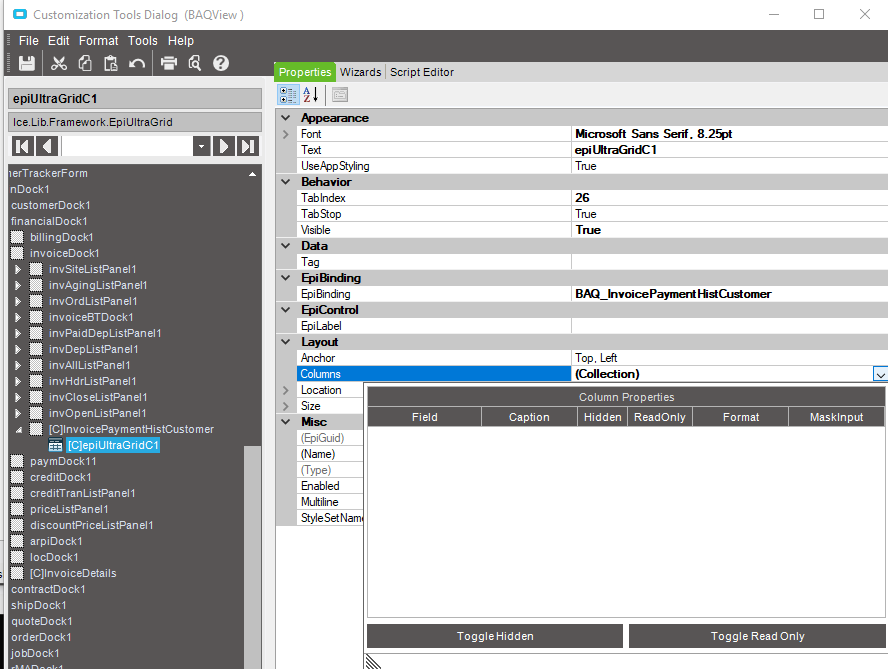Open the Help menu
Image resolution: width=888 pixels, height=669 pixels.
(x=181, y=41)
